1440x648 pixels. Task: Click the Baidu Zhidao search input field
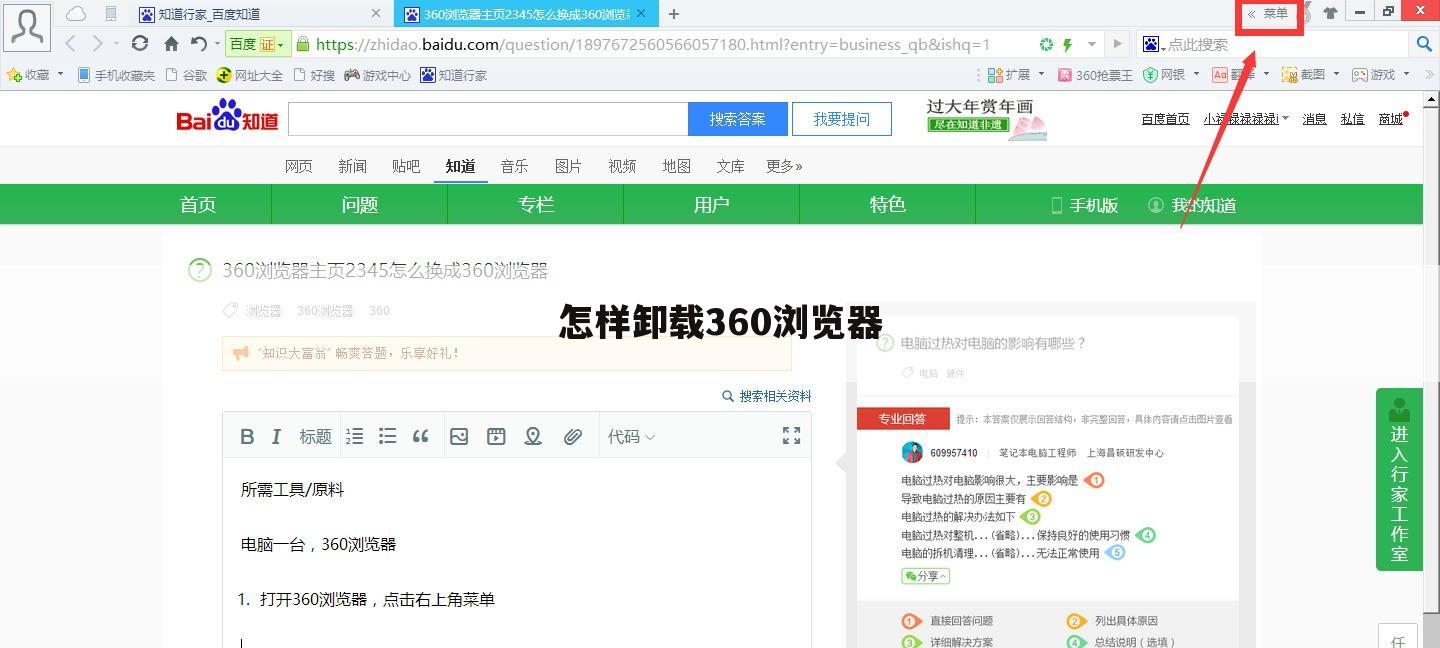tap(488, 119)
